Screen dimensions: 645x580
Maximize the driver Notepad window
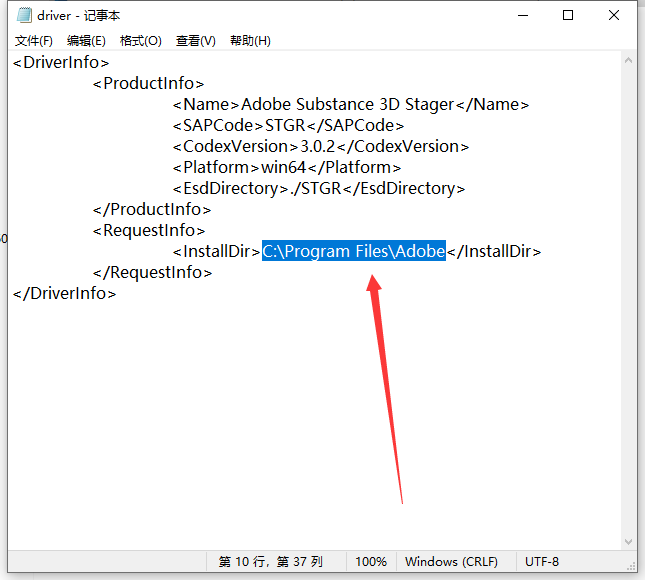pyautogui.click(x=568, y=15)
